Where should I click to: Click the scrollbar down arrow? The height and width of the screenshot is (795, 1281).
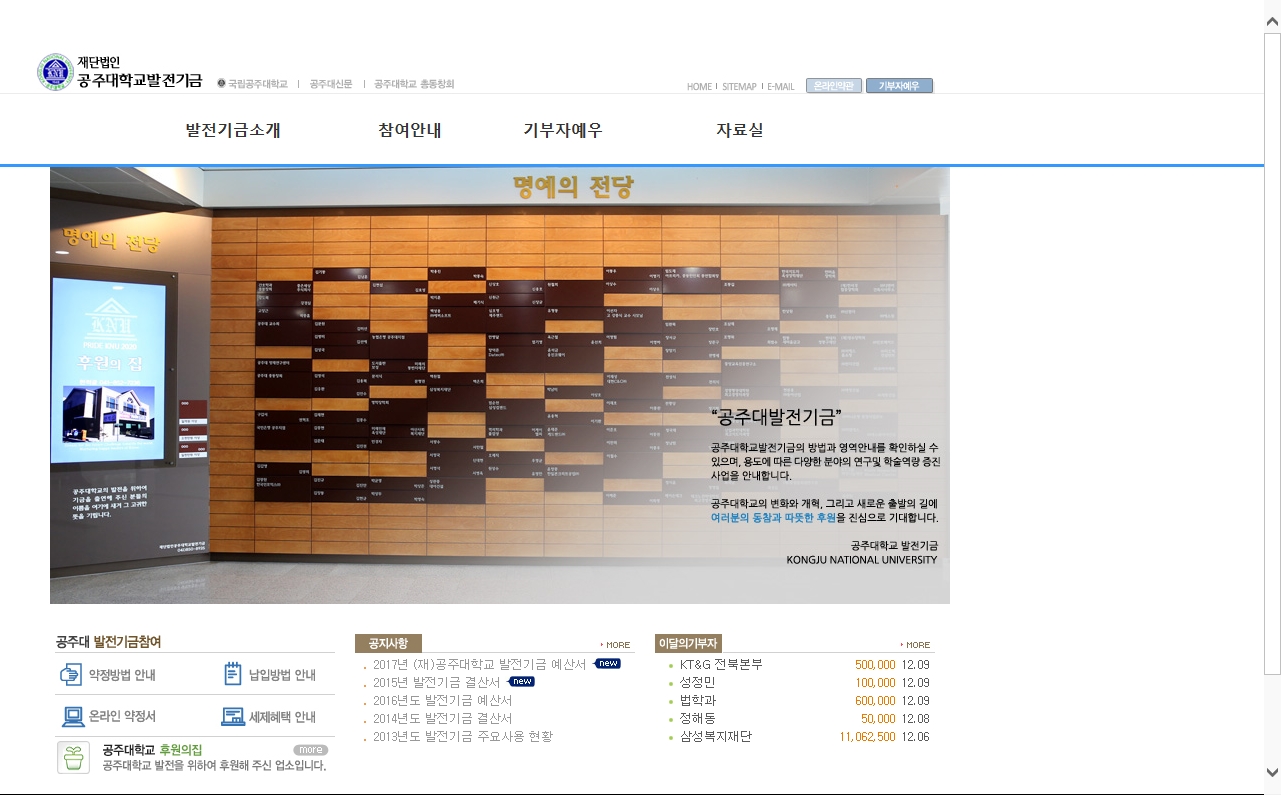click(x=1272, y=772)
